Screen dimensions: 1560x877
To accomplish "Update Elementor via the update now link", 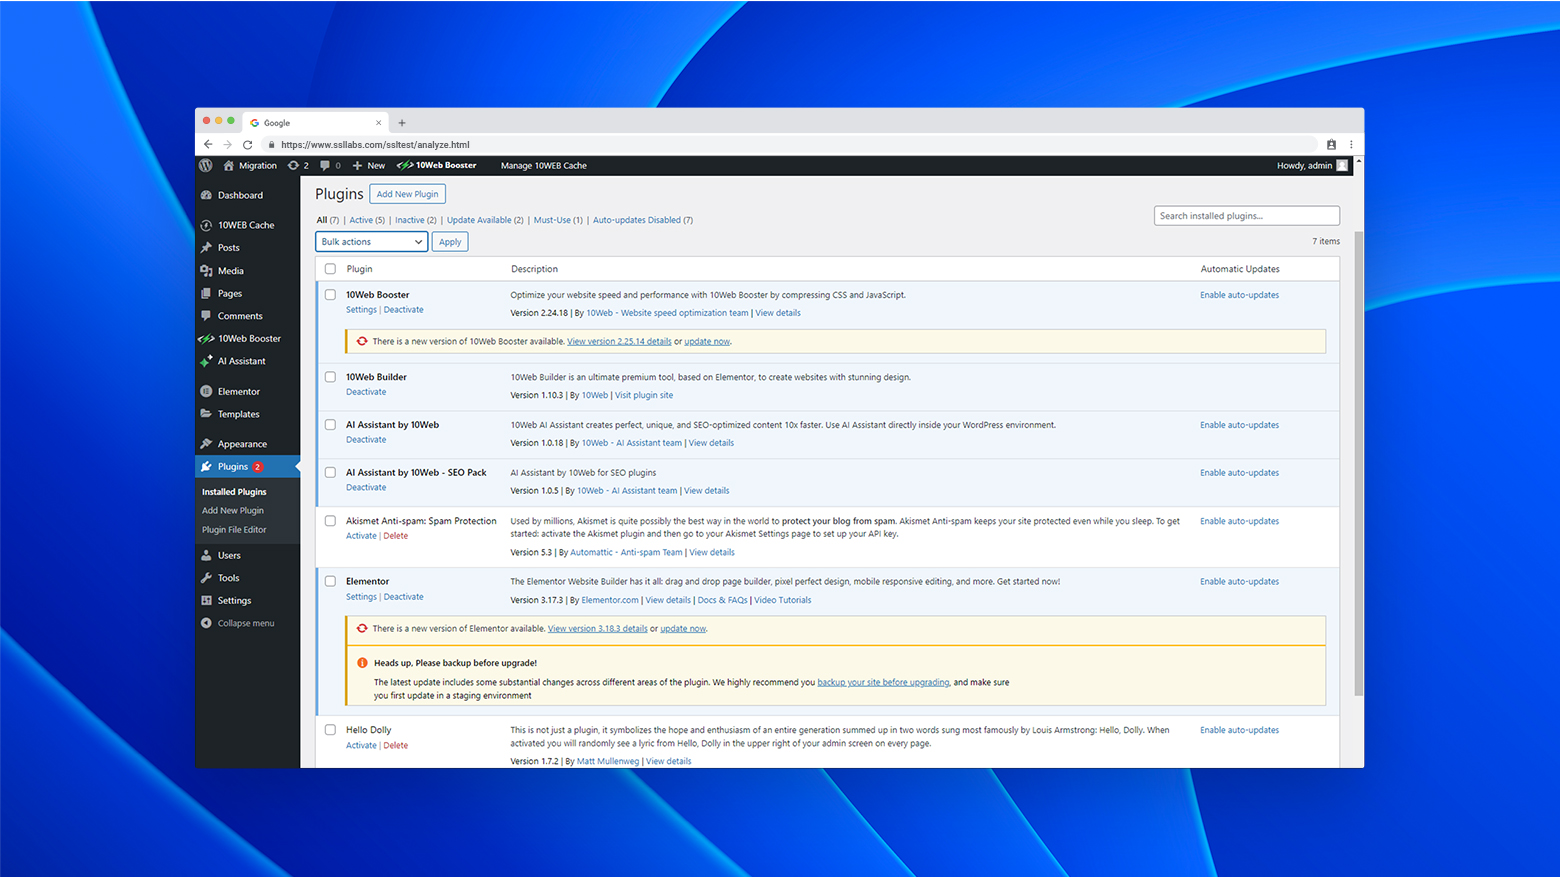I will [x=682, y=628].
